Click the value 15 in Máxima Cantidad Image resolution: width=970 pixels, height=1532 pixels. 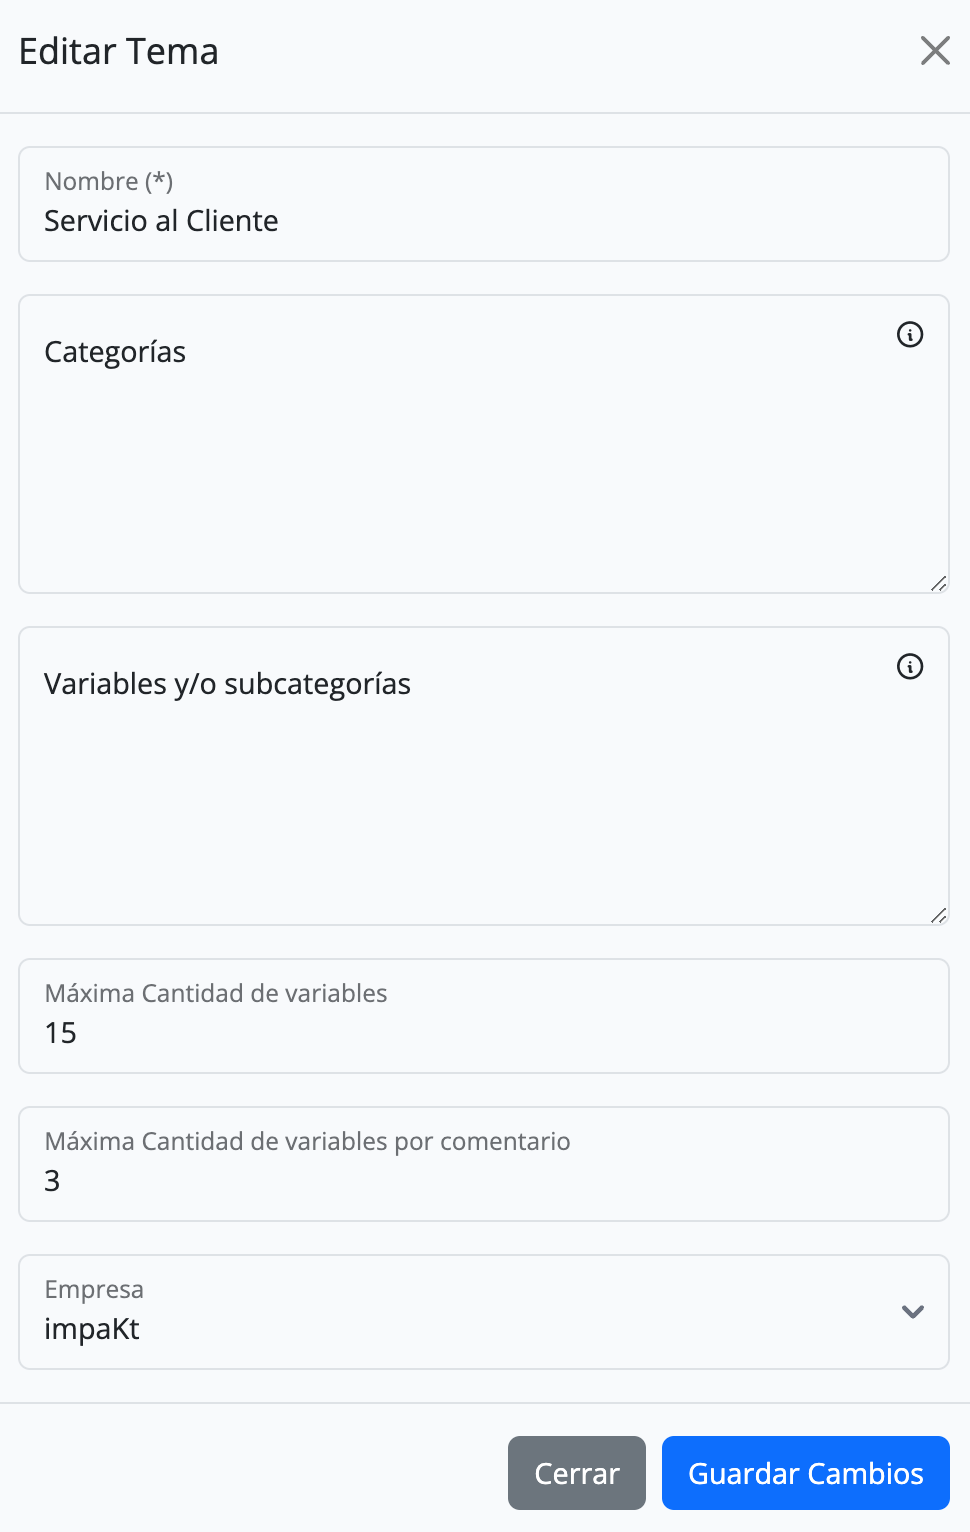60,1033
